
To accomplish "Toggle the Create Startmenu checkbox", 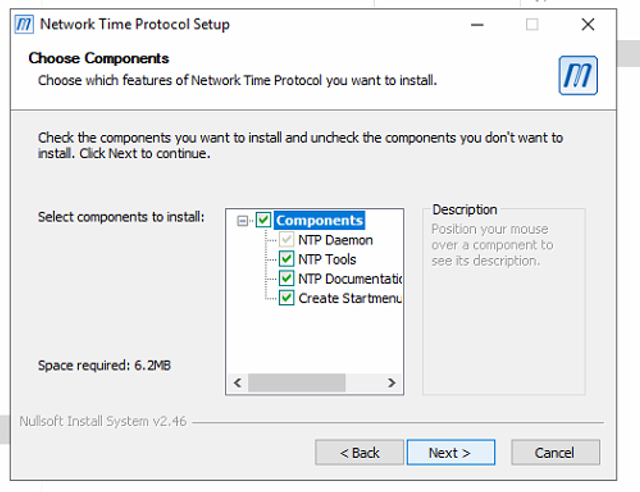I will click(287, 298).
